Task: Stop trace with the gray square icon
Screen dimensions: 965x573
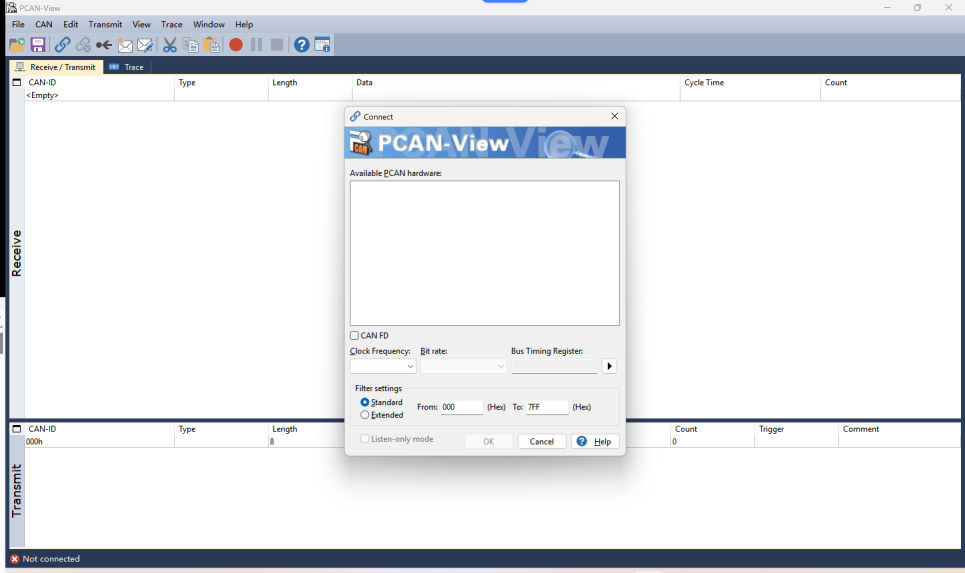Action: tap(277, 45)
